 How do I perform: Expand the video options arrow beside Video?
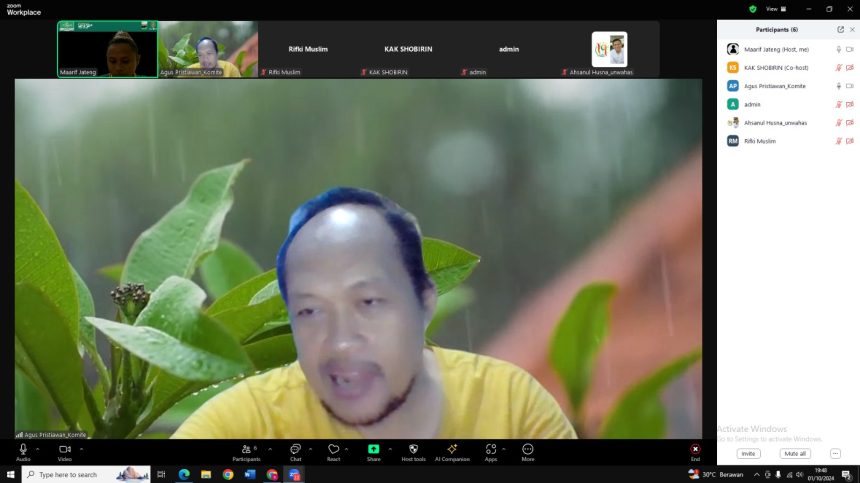tap(80, 448)
